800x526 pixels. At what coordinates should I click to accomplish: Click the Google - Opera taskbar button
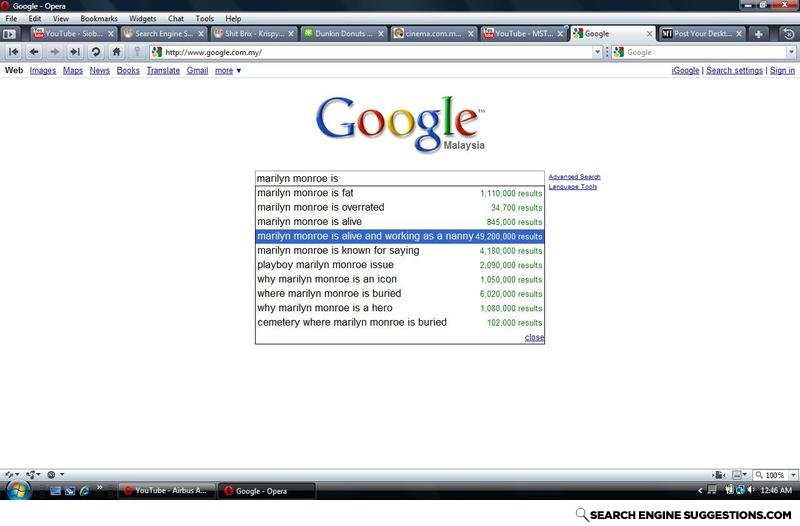267,491
